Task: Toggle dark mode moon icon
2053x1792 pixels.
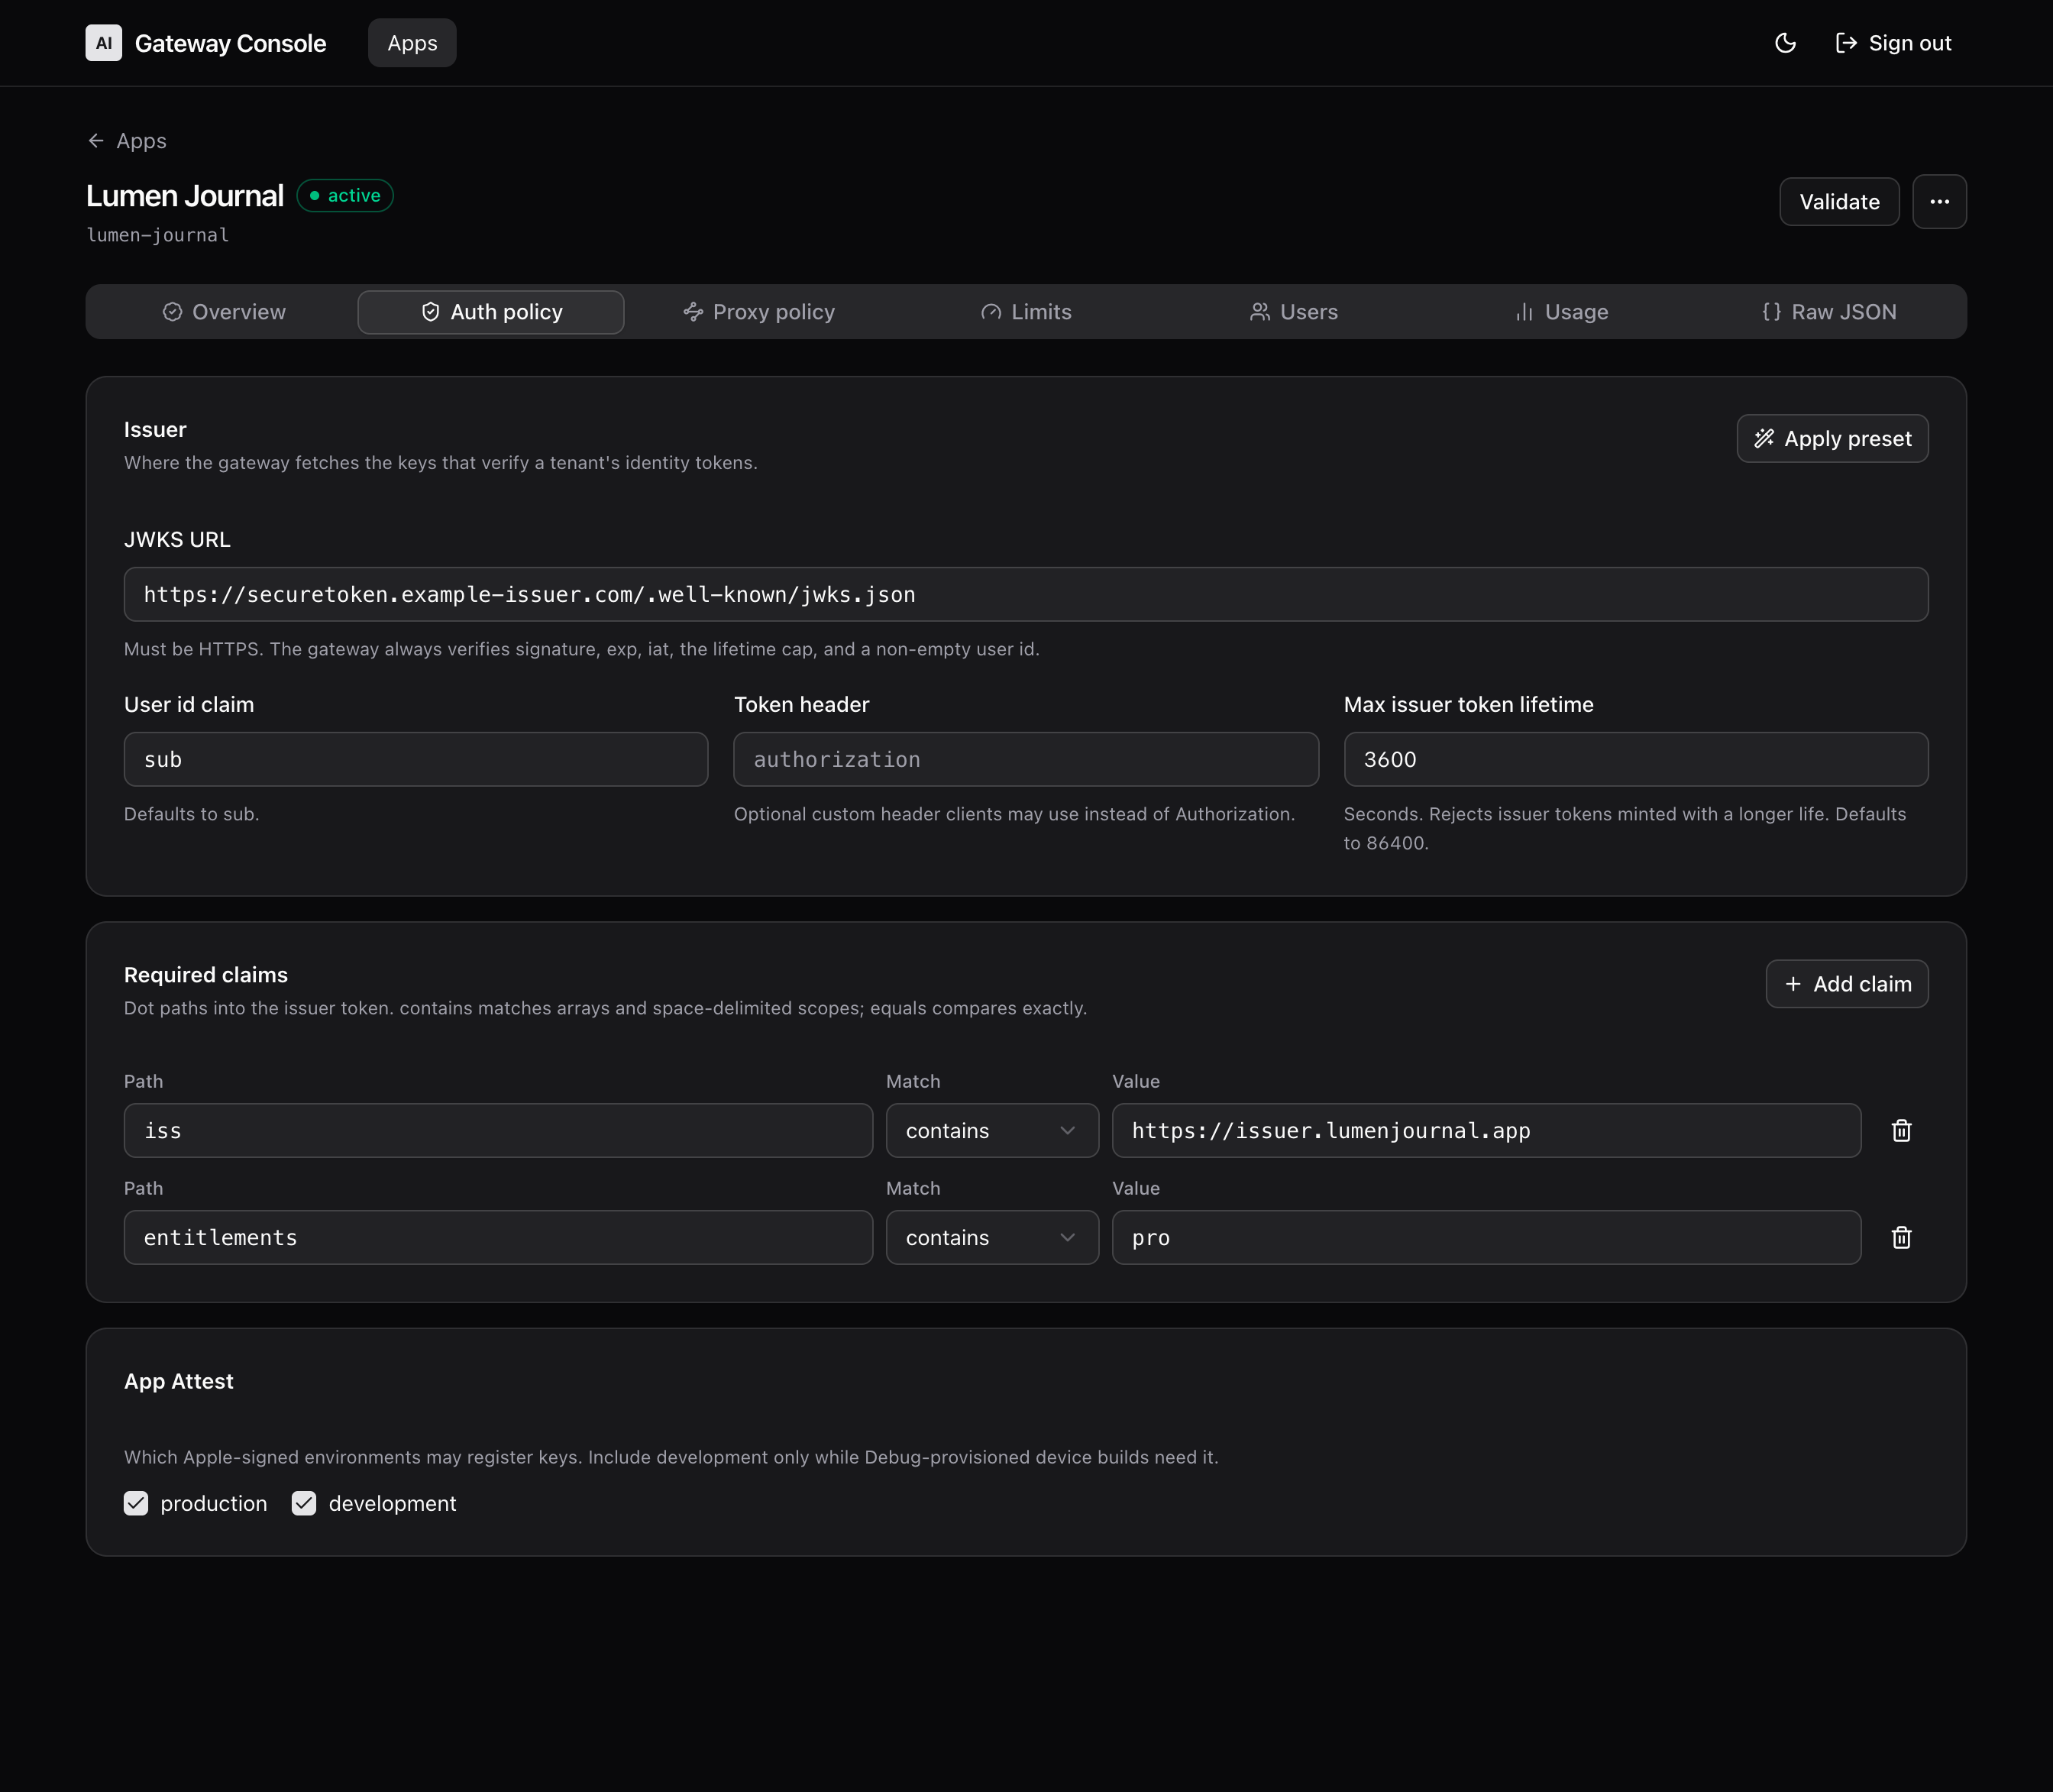Action: coord(1785,43)
